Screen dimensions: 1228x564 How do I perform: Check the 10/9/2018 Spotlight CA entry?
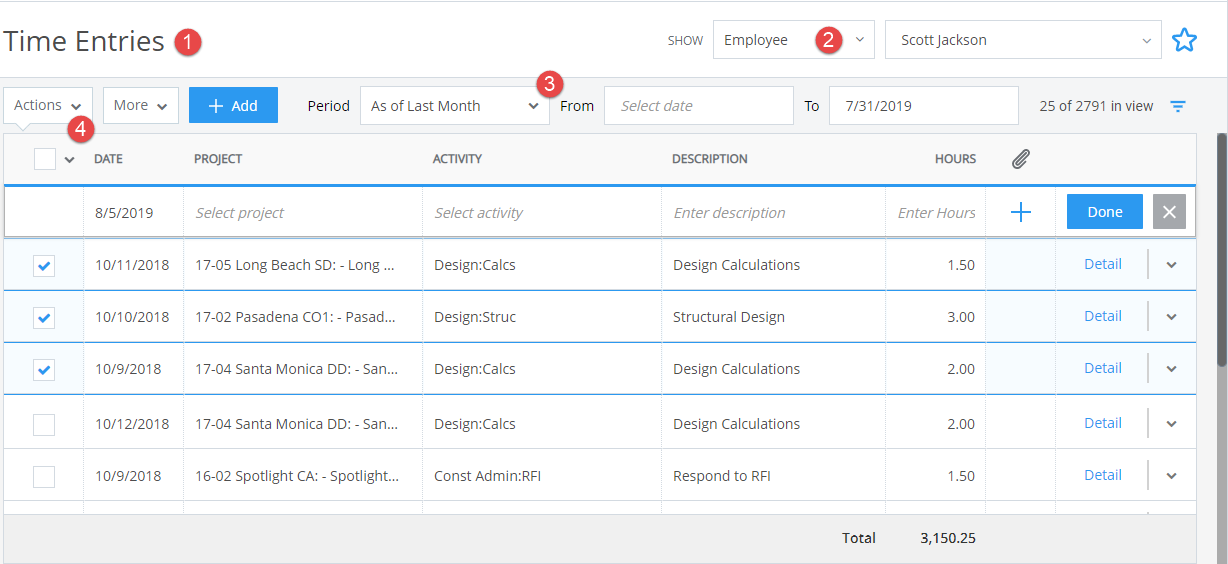click(x=44, y=476)
